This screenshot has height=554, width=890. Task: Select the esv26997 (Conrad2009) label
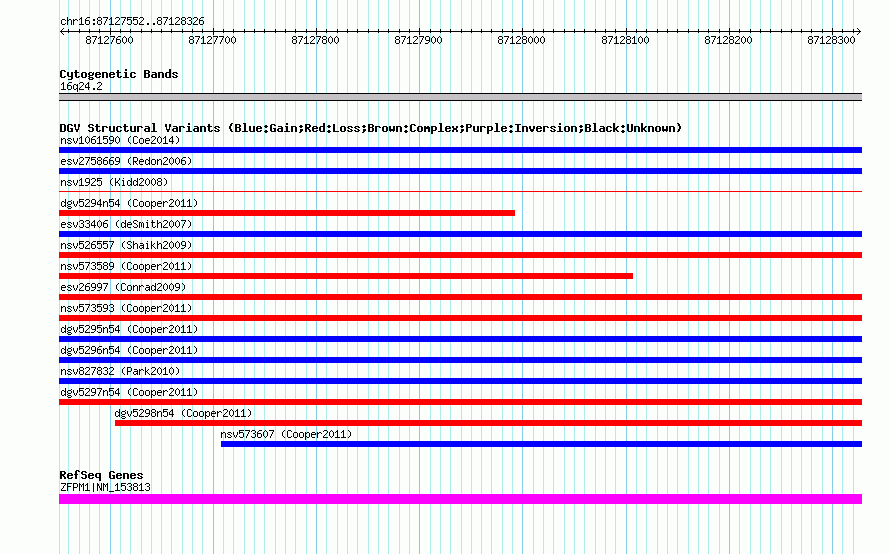(x=123, y=287)
